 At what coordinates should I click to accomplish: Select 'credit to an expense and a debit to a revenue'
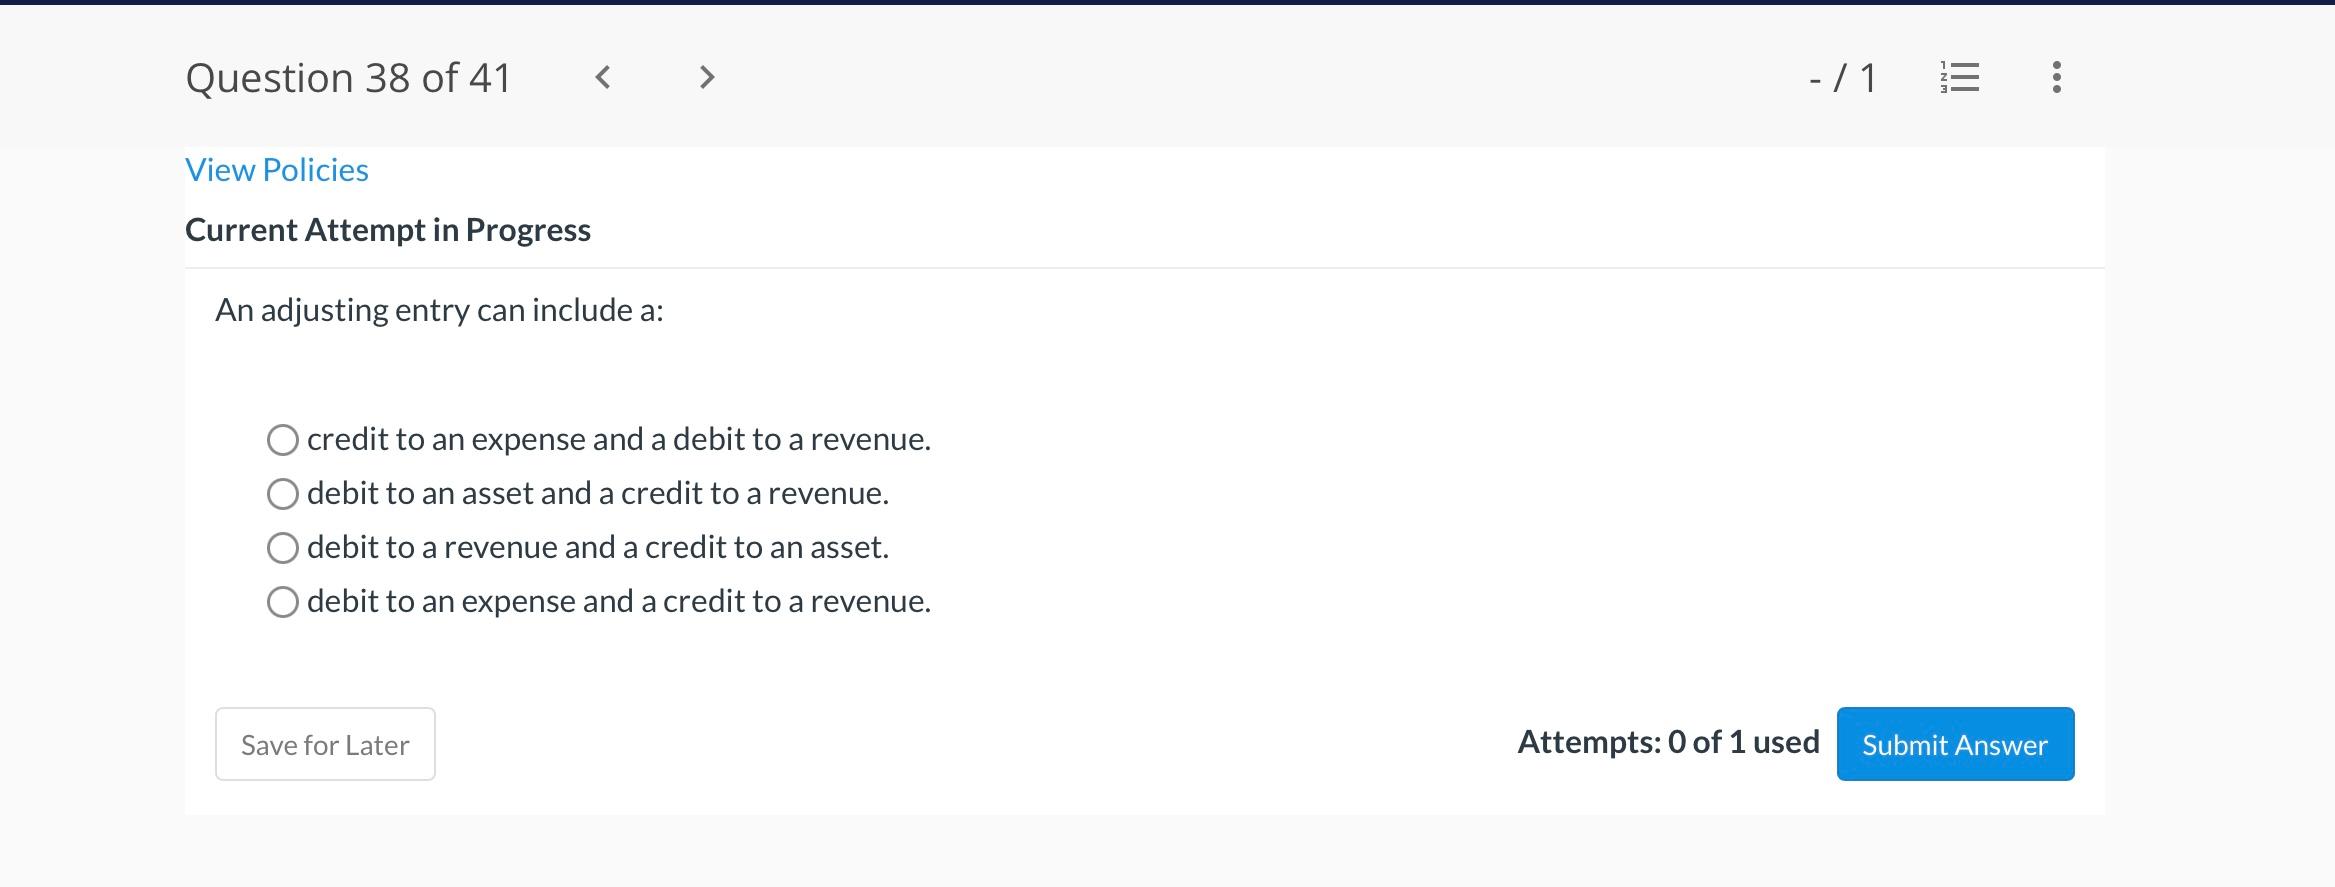point(282,439)
